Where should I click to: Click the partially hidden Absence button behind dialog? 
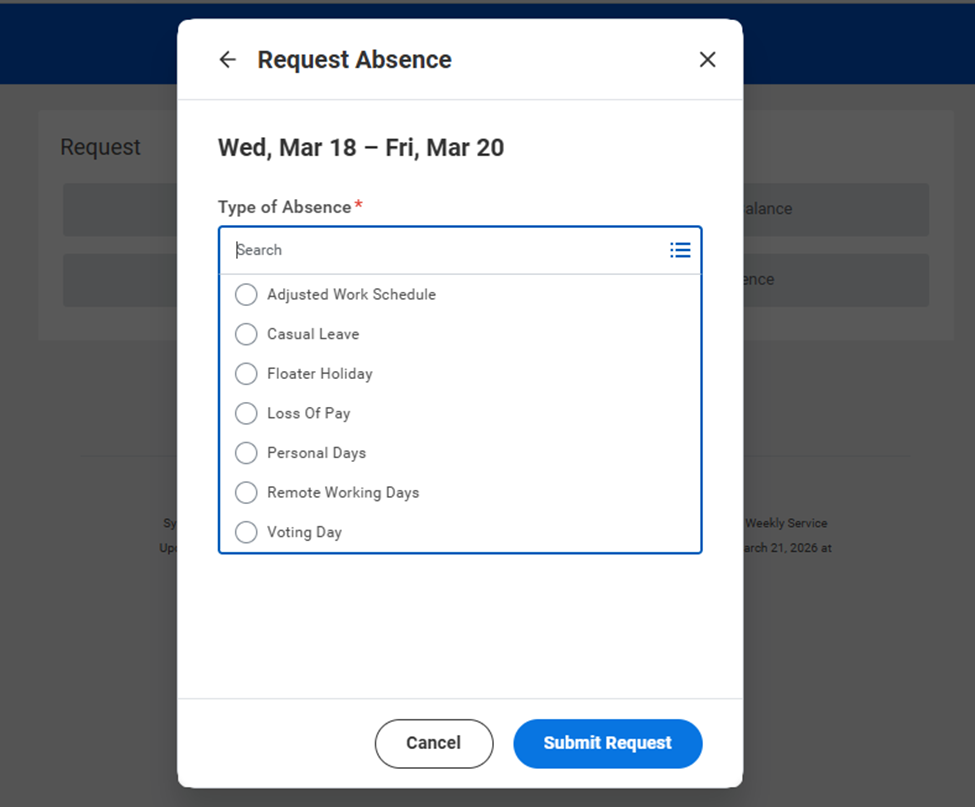pyautogui.click(x=836, y=280)
